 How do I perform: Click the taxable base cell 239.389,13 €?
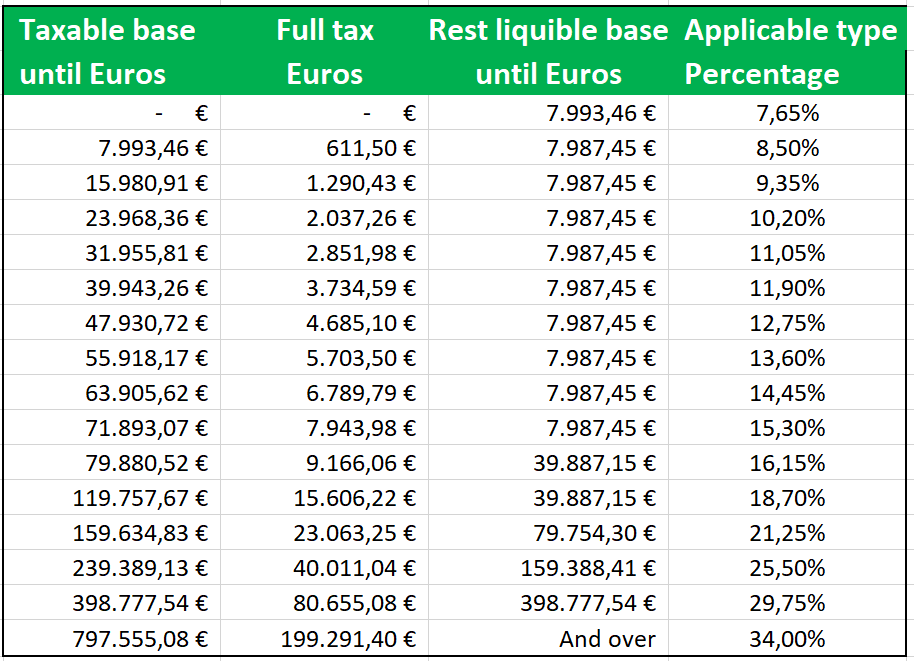[x=112, y=568]
